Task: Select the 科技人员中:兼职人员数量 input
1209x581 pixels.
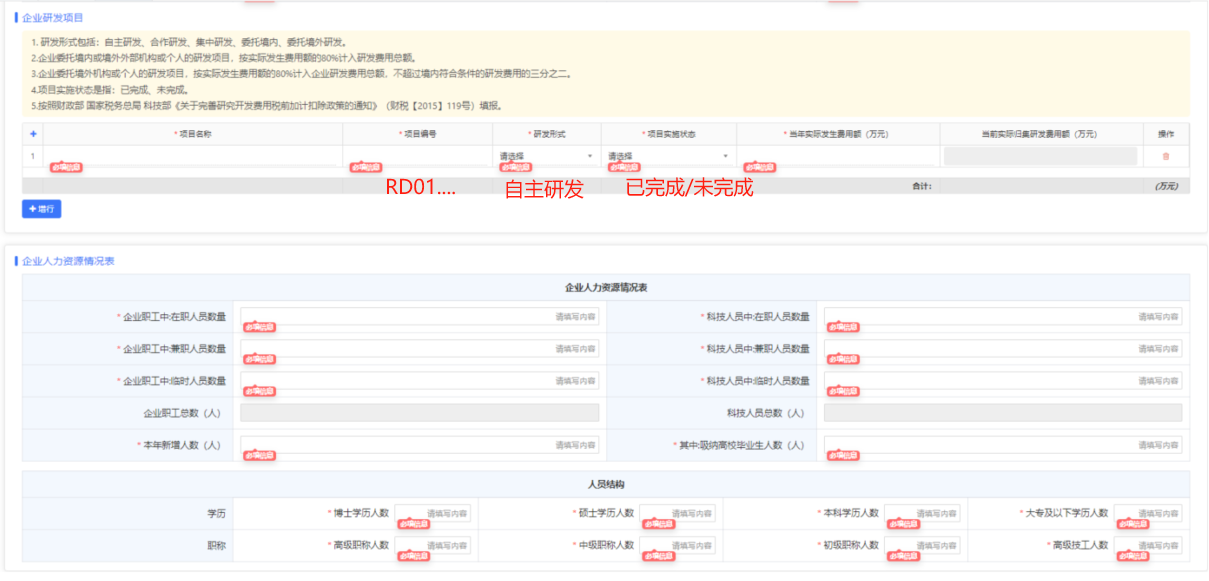Action: (x=1002, y=349)
